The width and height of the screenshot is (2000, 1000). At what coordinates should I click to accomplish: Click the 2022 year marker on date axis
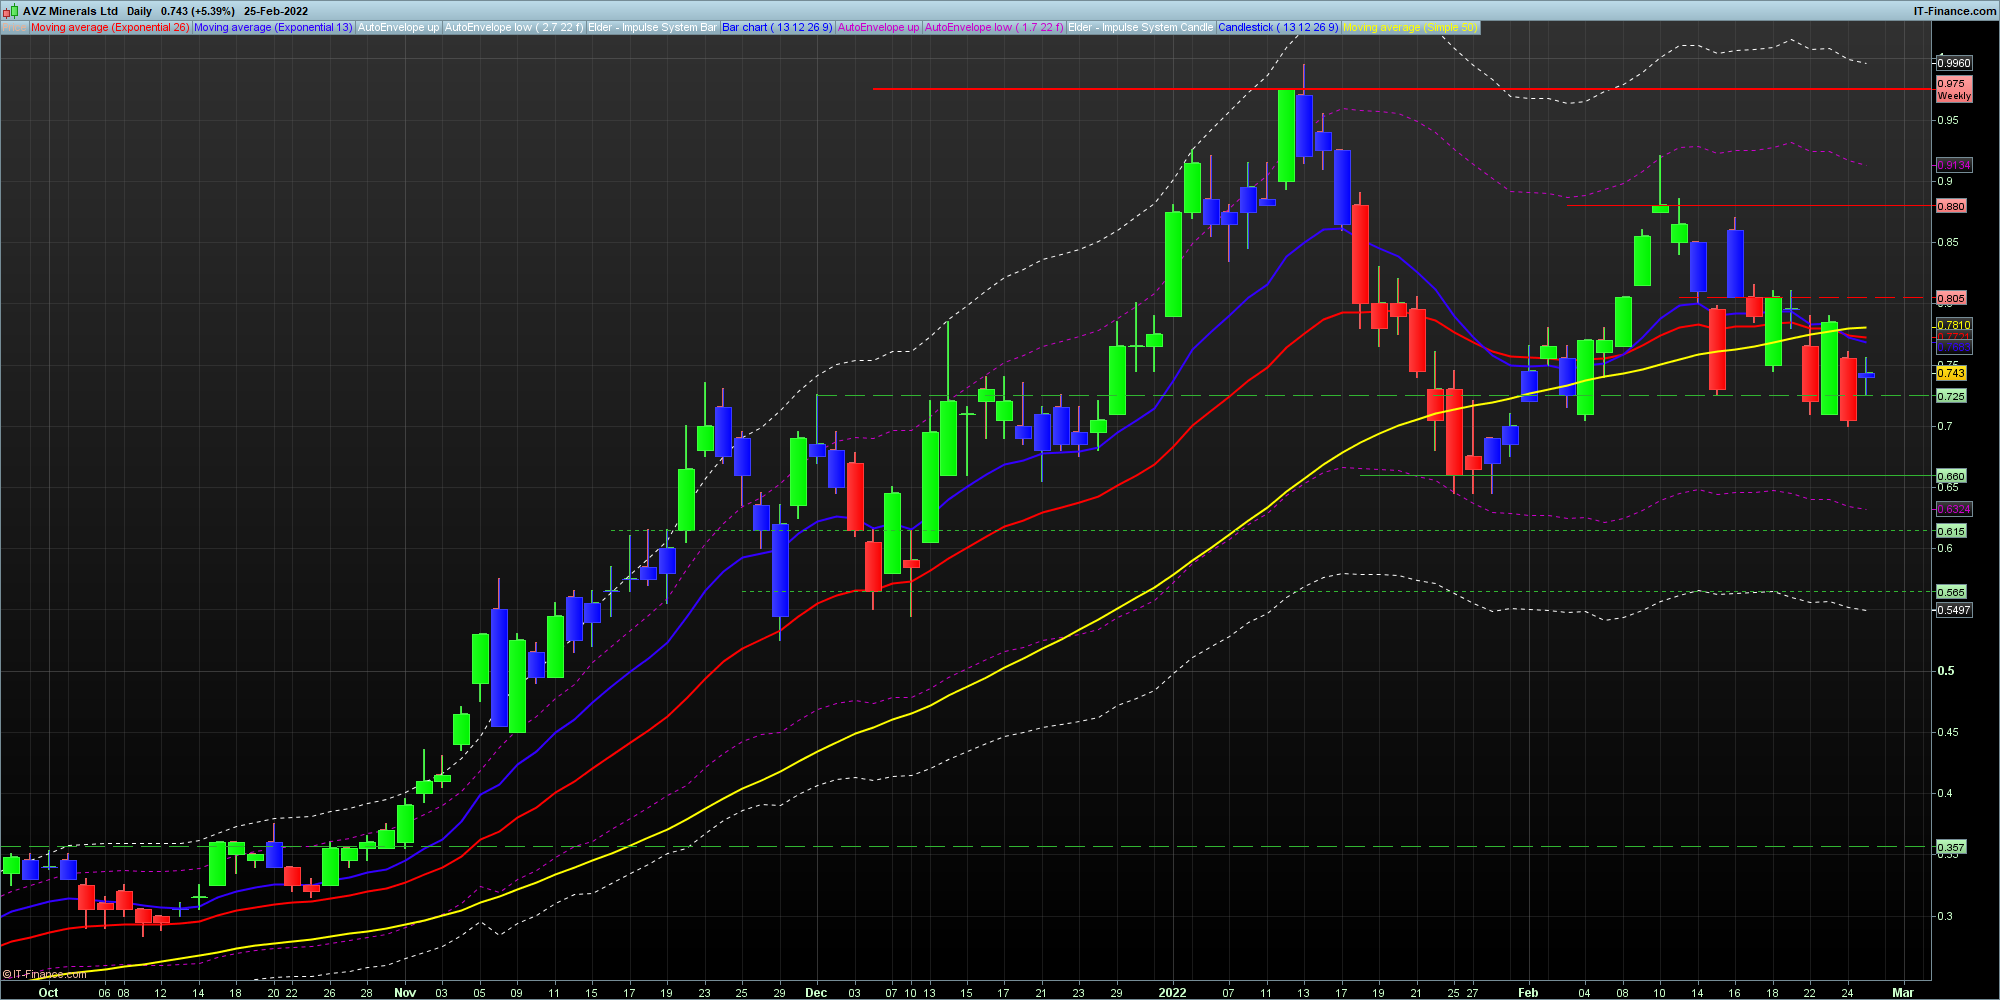[1172, 992]
